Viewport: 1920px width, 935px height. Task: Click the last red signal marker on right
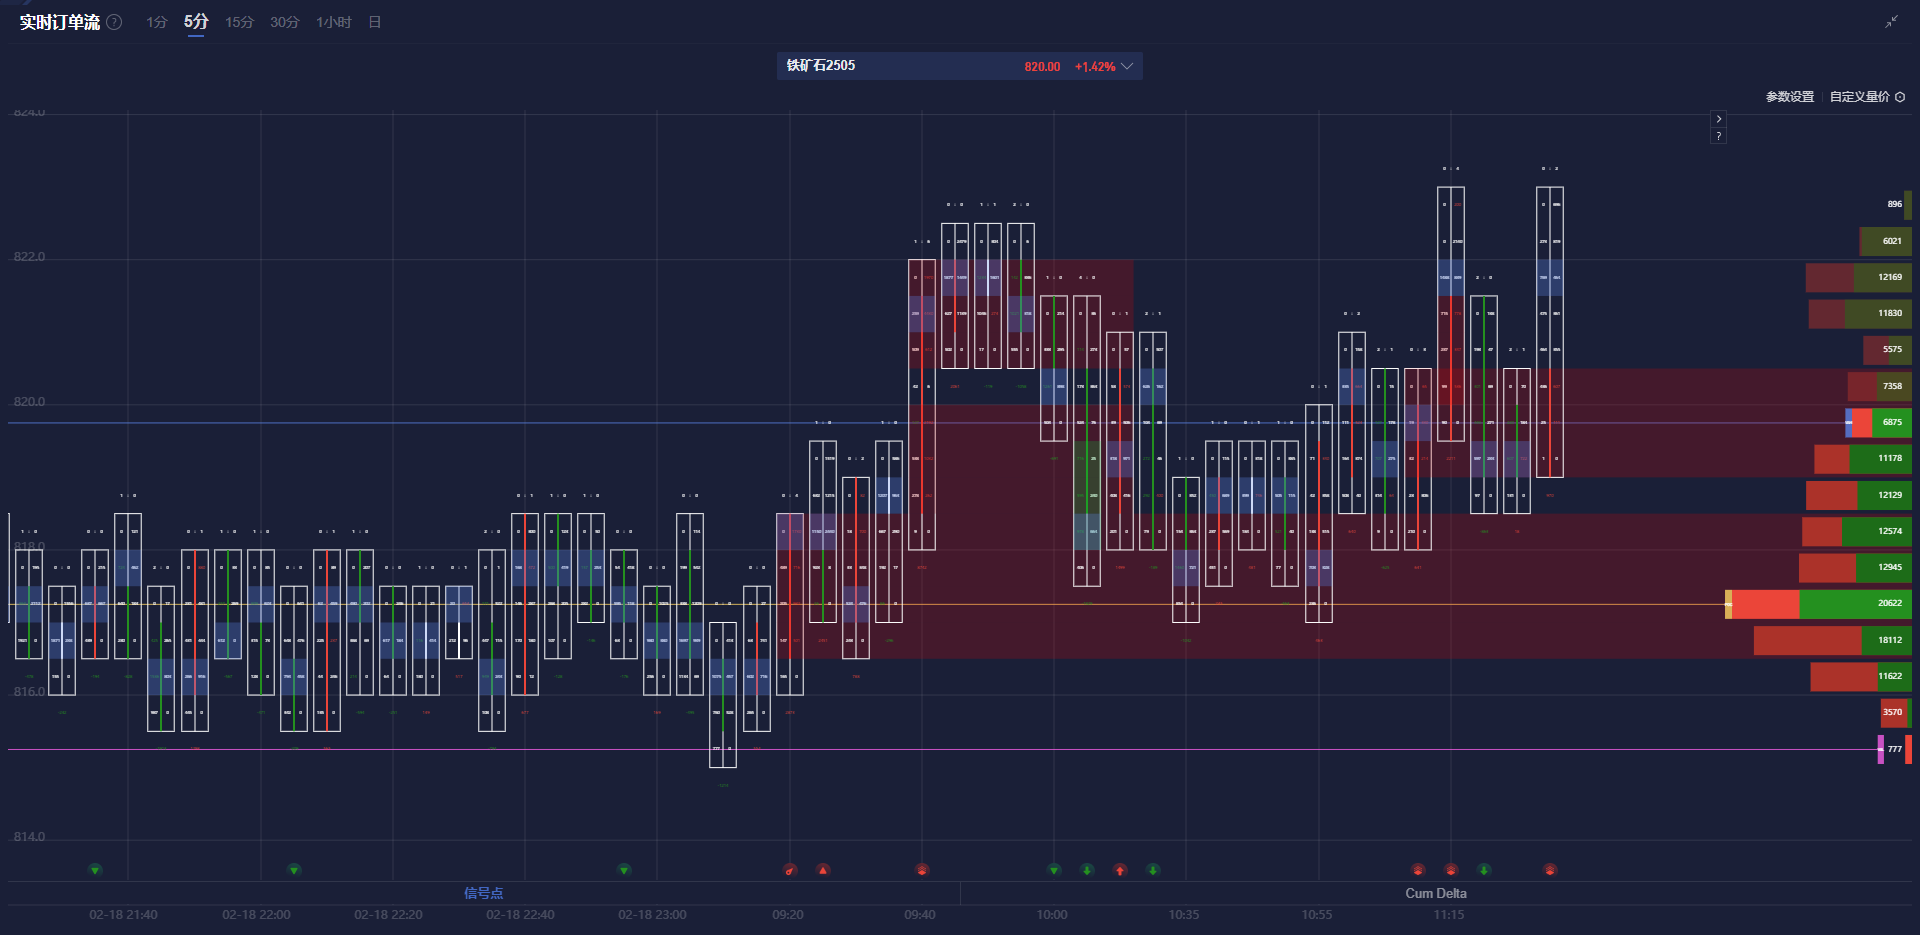click(x=1549, y=870)
